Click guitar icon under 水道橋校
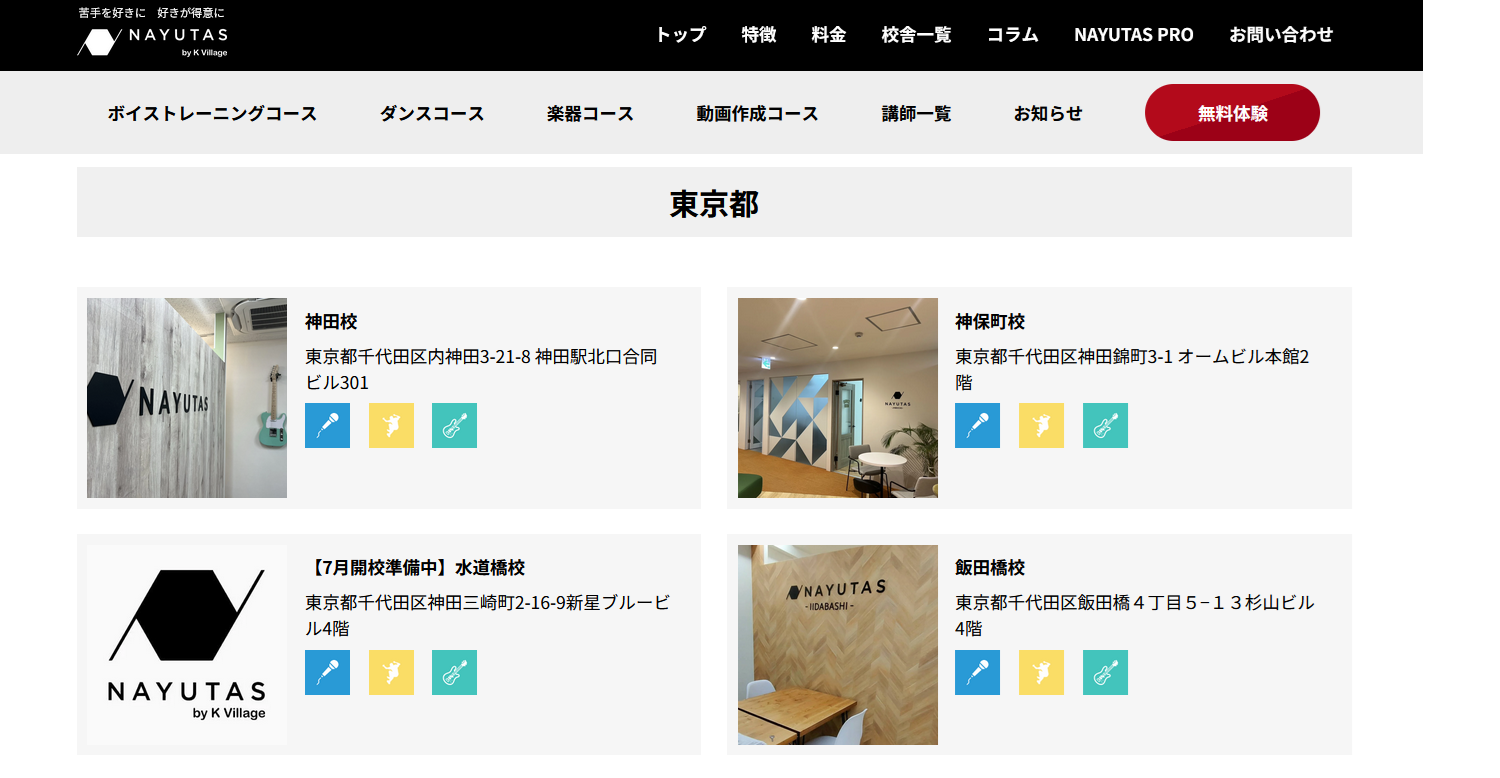 [454, 672]
